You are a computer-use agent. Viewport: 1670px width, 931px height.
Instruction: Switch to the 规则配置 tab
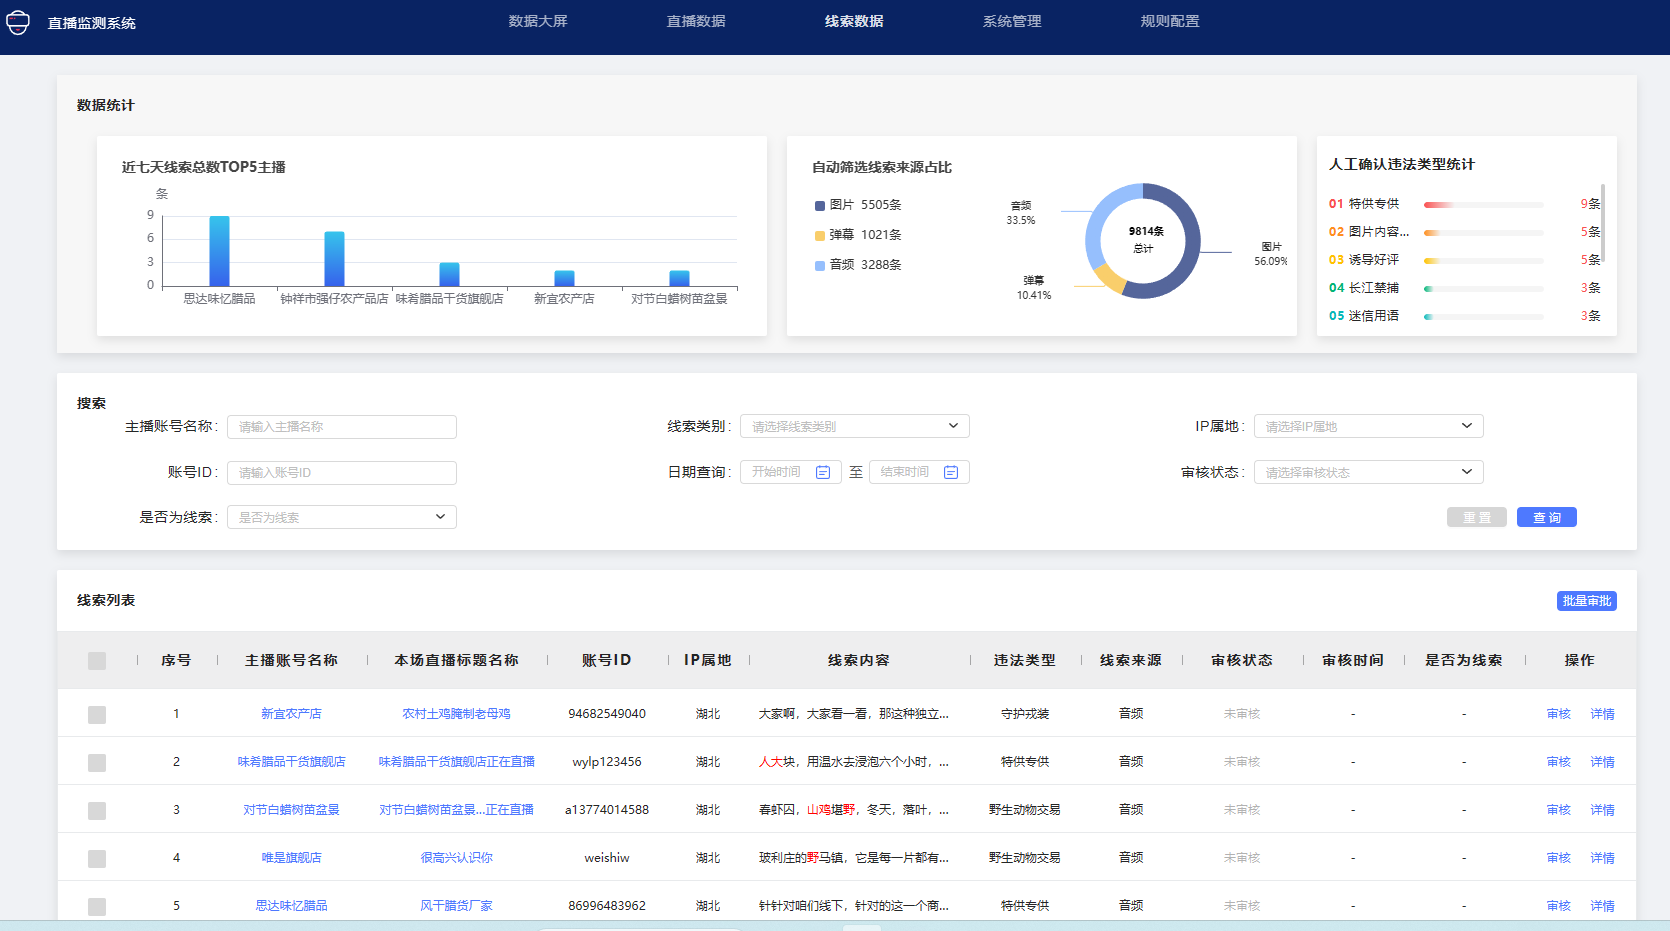tap(1170, 21)
